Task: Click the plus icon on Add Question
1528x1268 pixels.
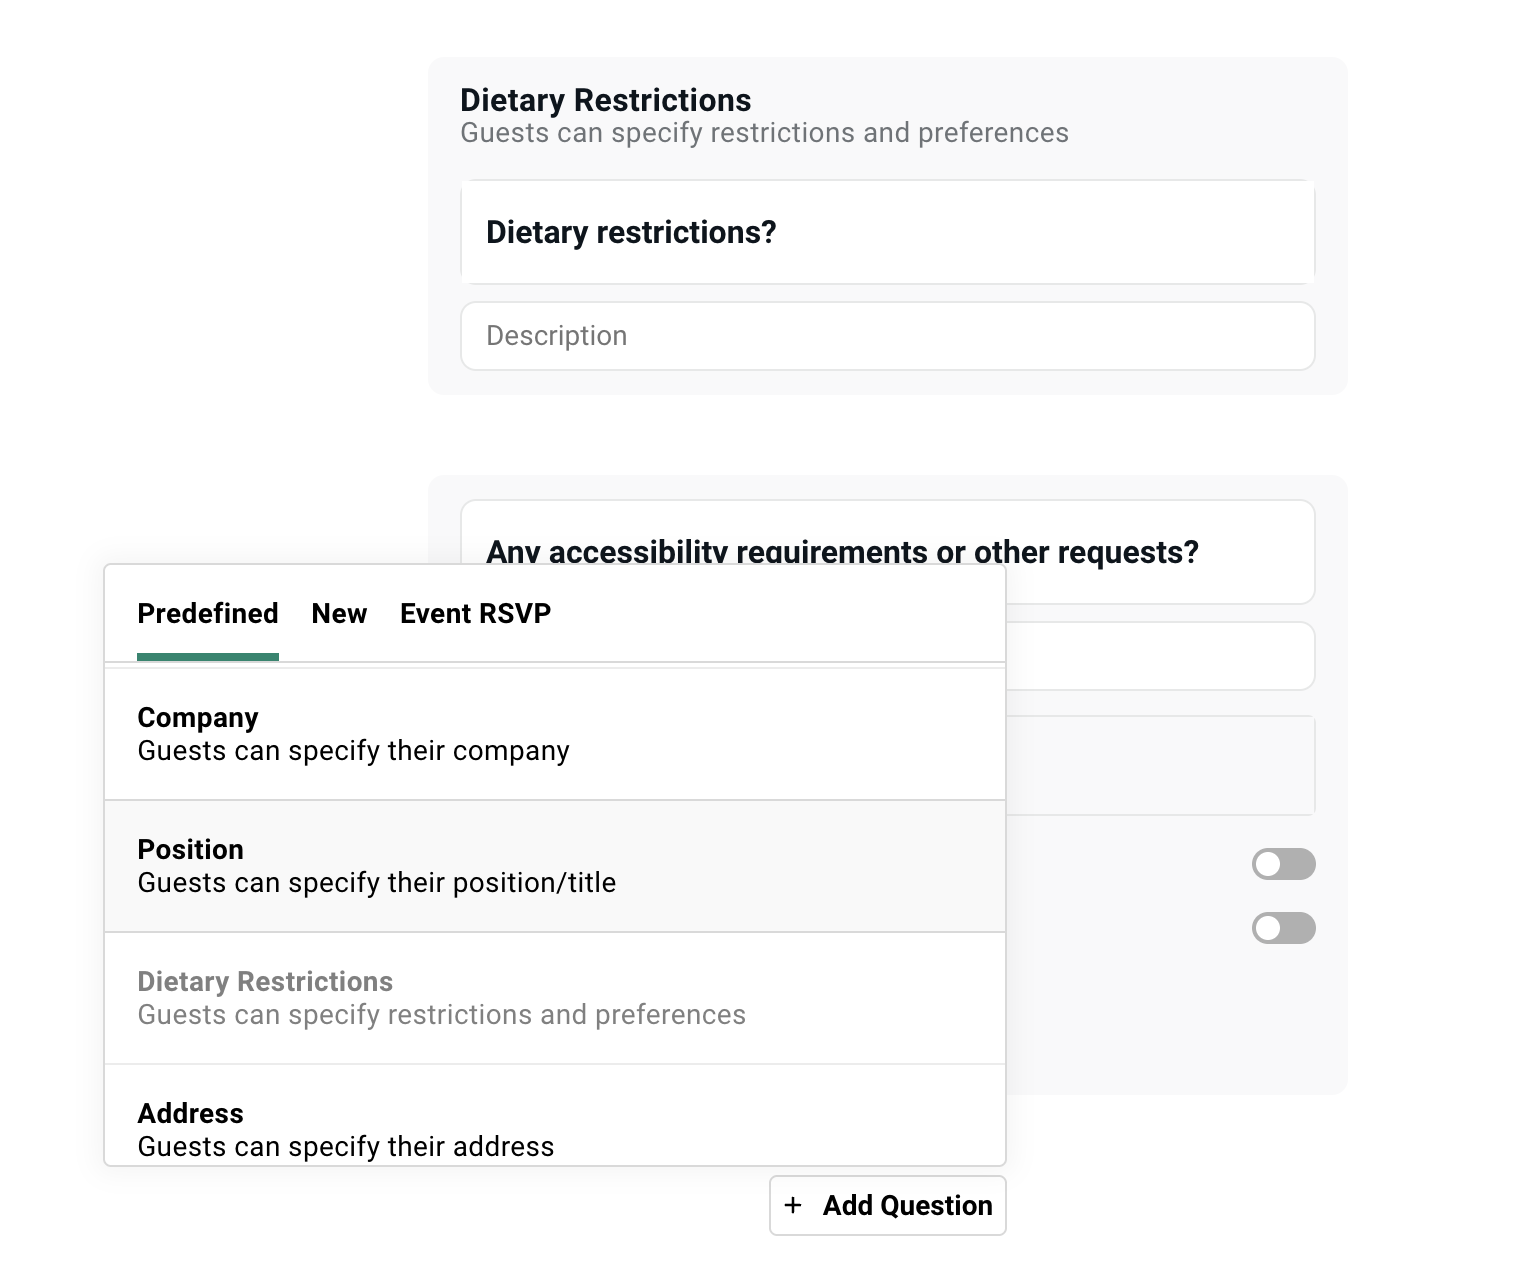Action: [x=794, y=1206]
